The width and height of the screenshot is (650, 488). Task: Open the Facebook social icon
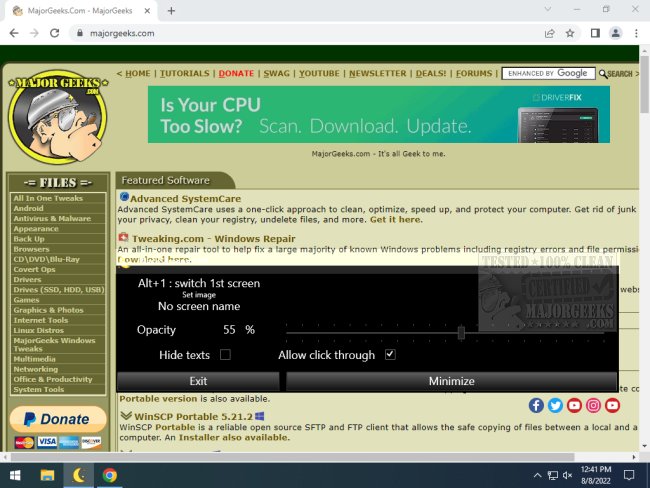click(x=536, y=405)
